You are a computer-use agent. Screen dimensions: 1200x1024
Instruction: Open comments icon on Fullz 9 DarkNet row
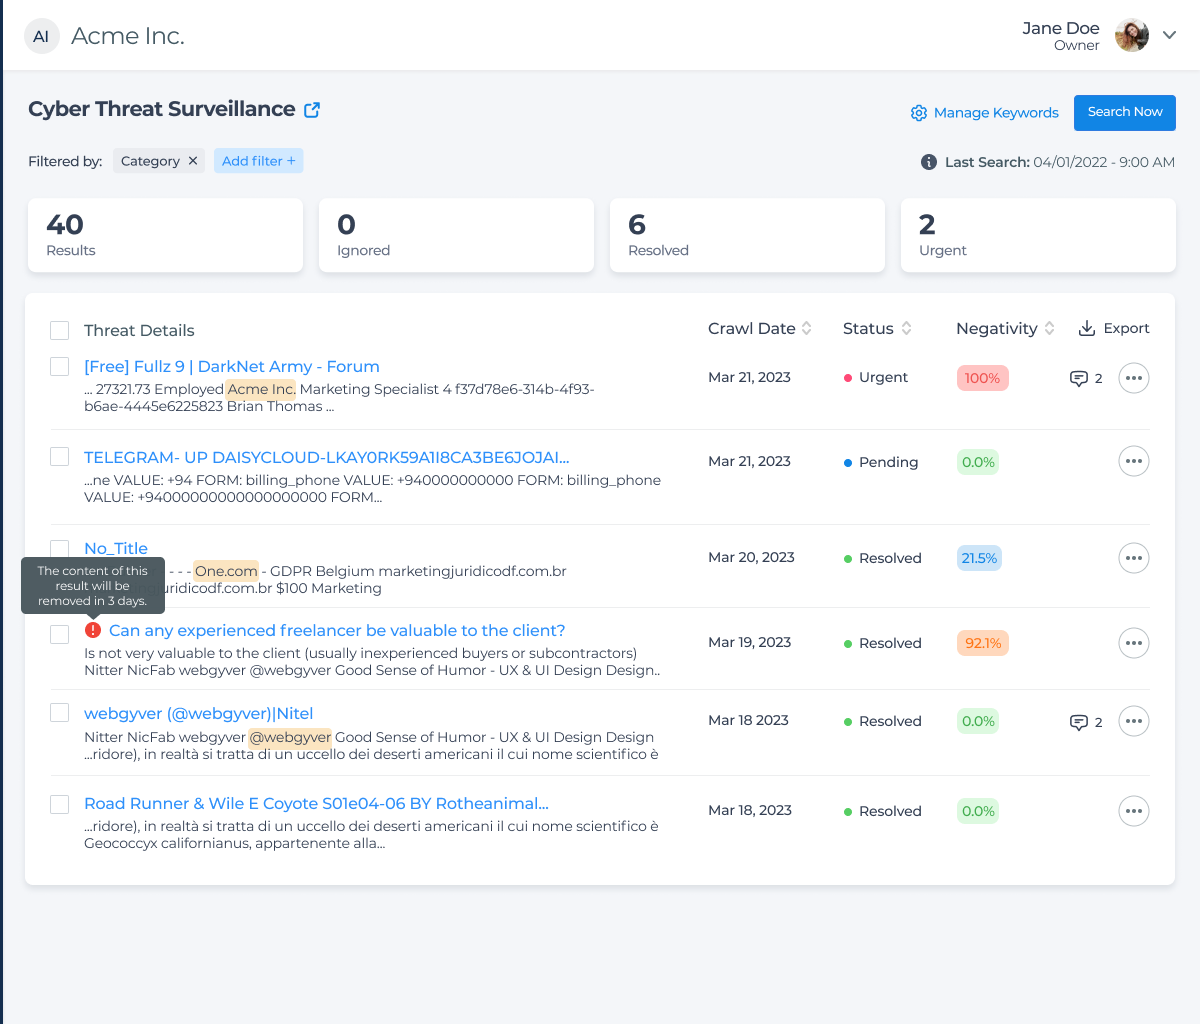coord(1079,378)
